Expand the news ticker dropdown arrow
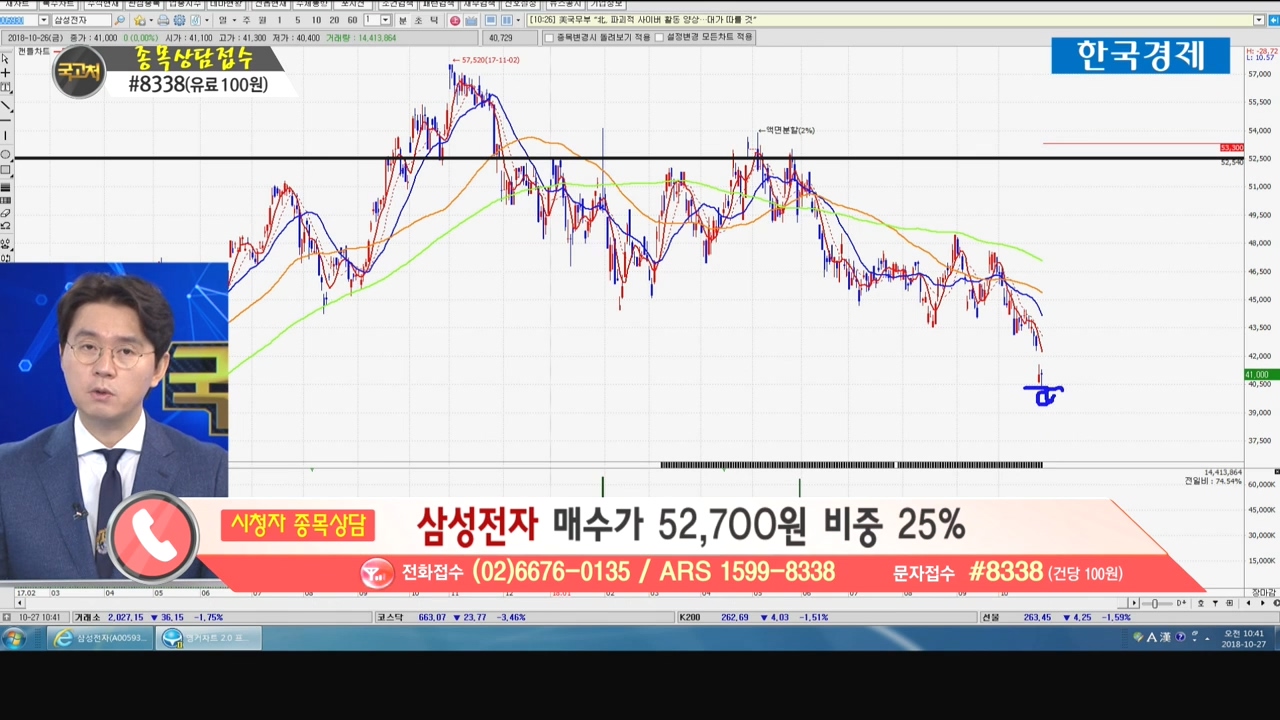This screenshot has width=1280, height=720. click(1259, 20)
